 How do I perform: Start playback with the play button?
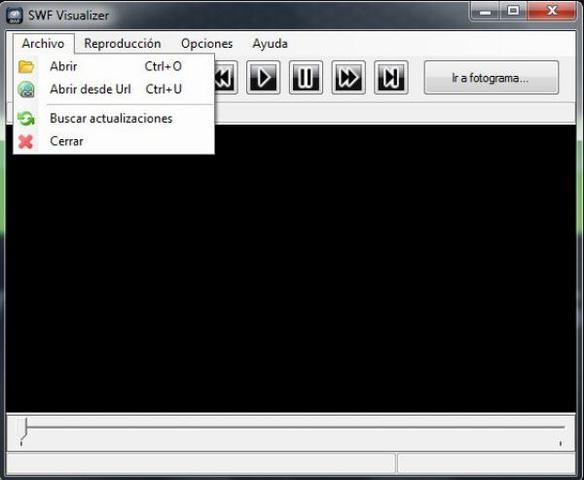[263, 77]
